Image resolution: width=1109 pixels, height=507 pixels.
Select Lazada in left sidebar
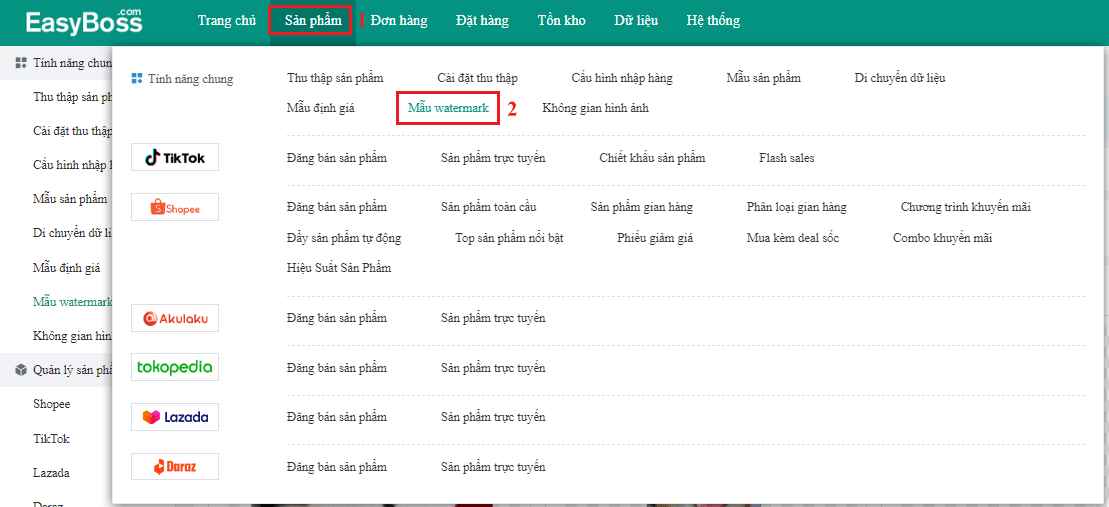pos(51,472)
